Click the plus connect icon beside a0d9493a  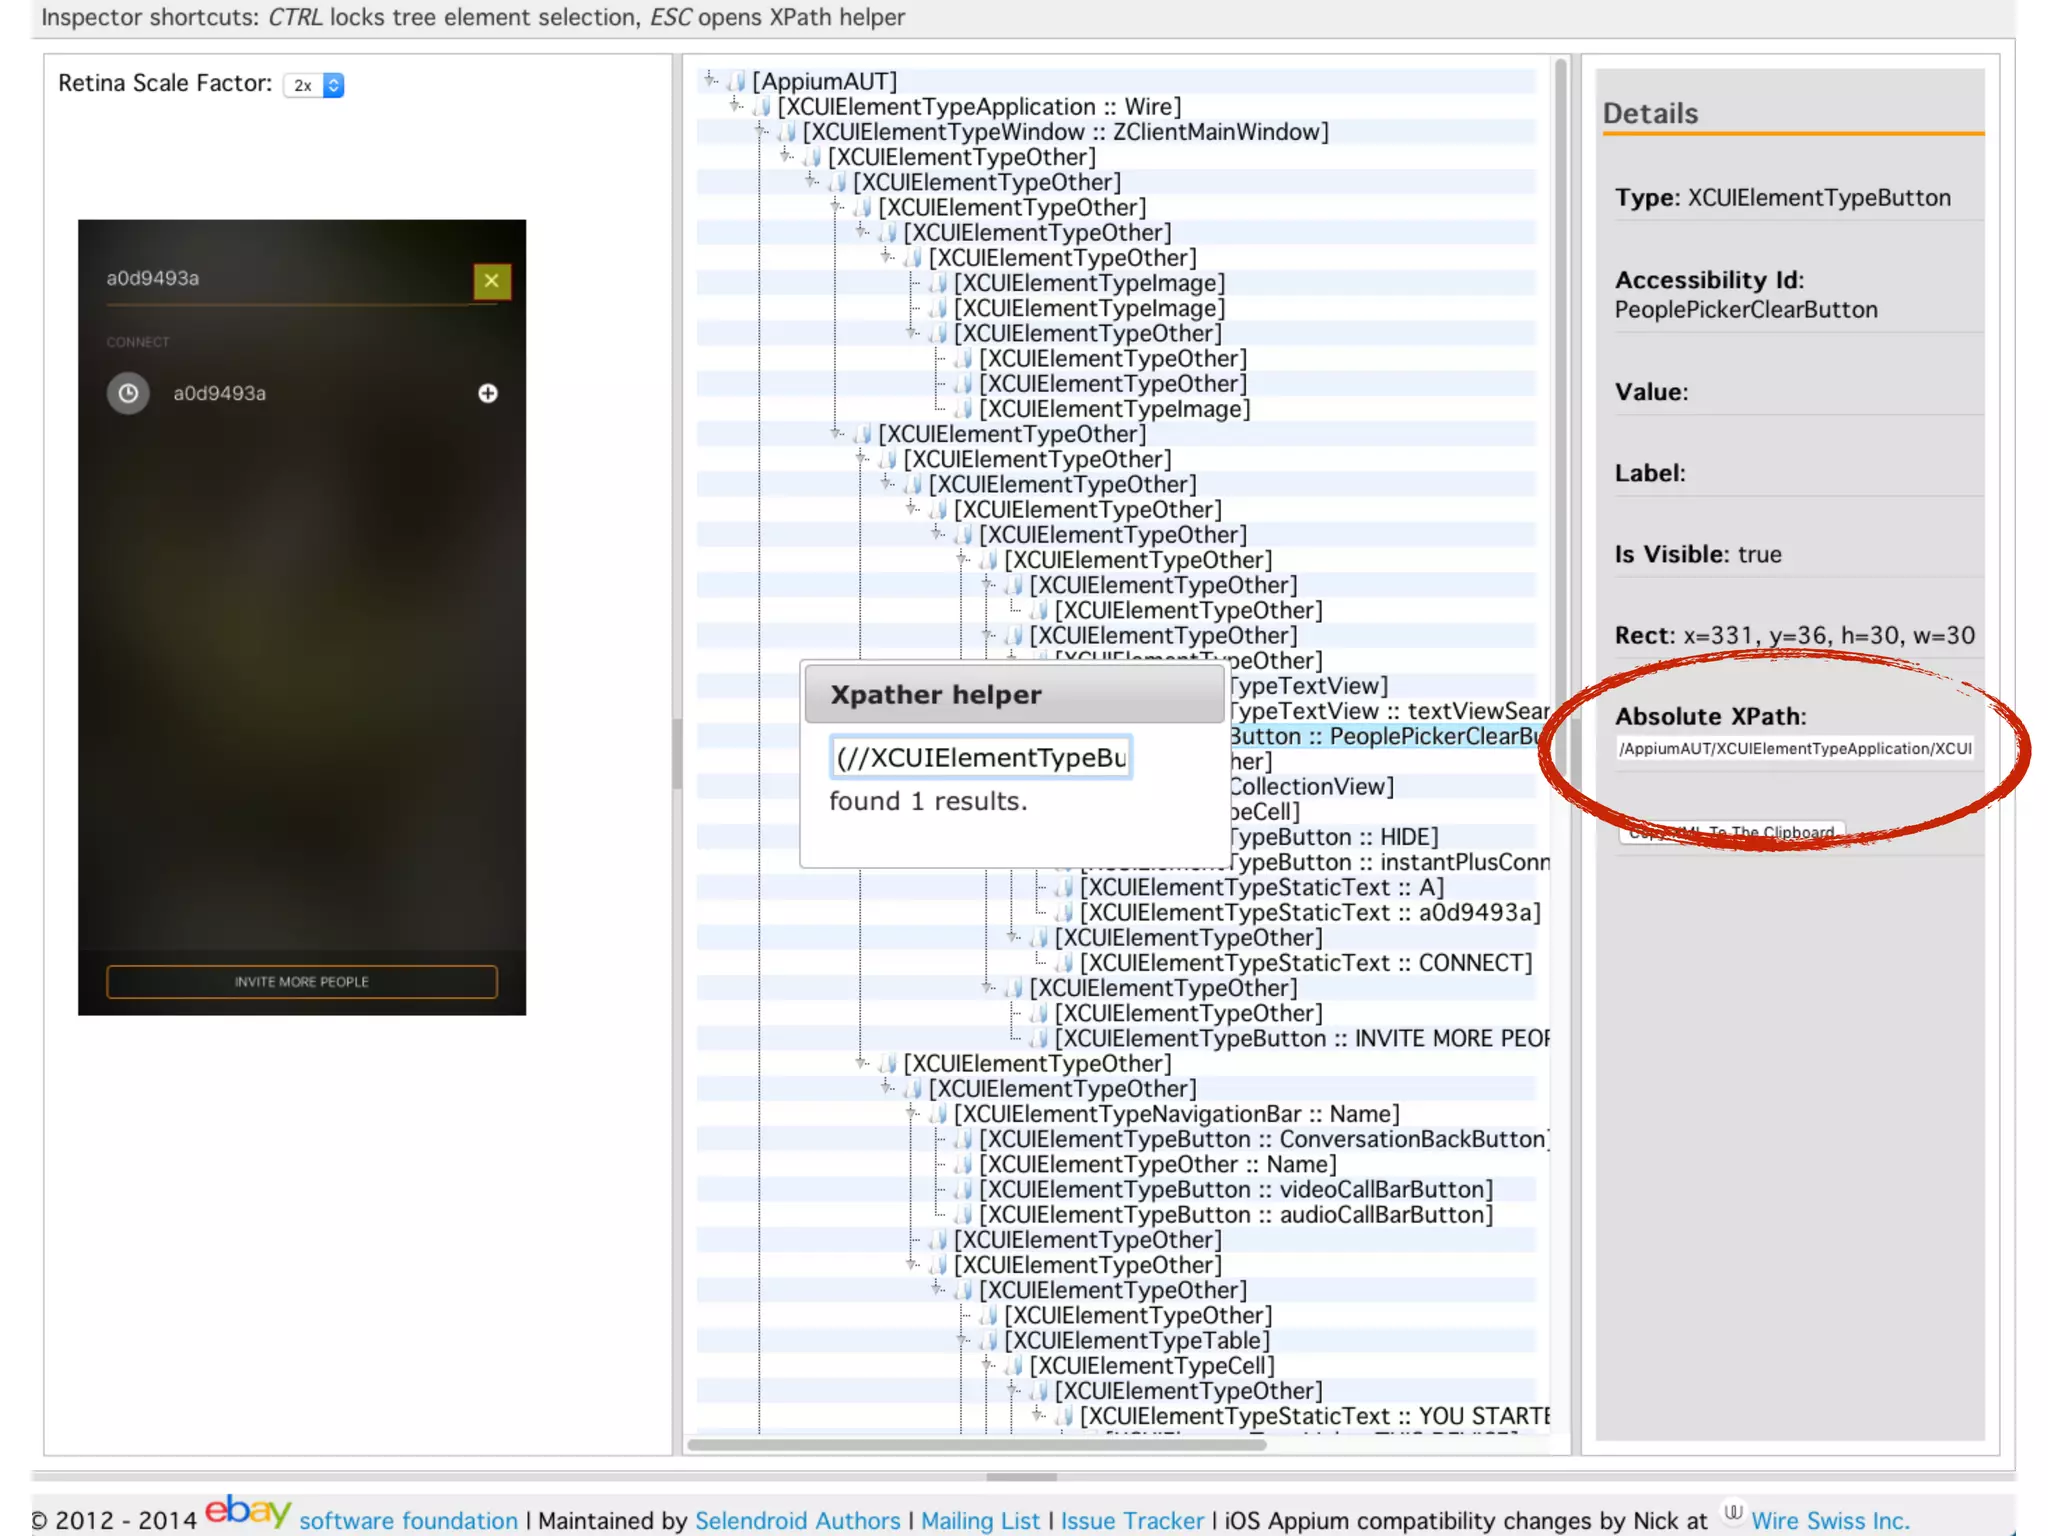click(488, 393)
